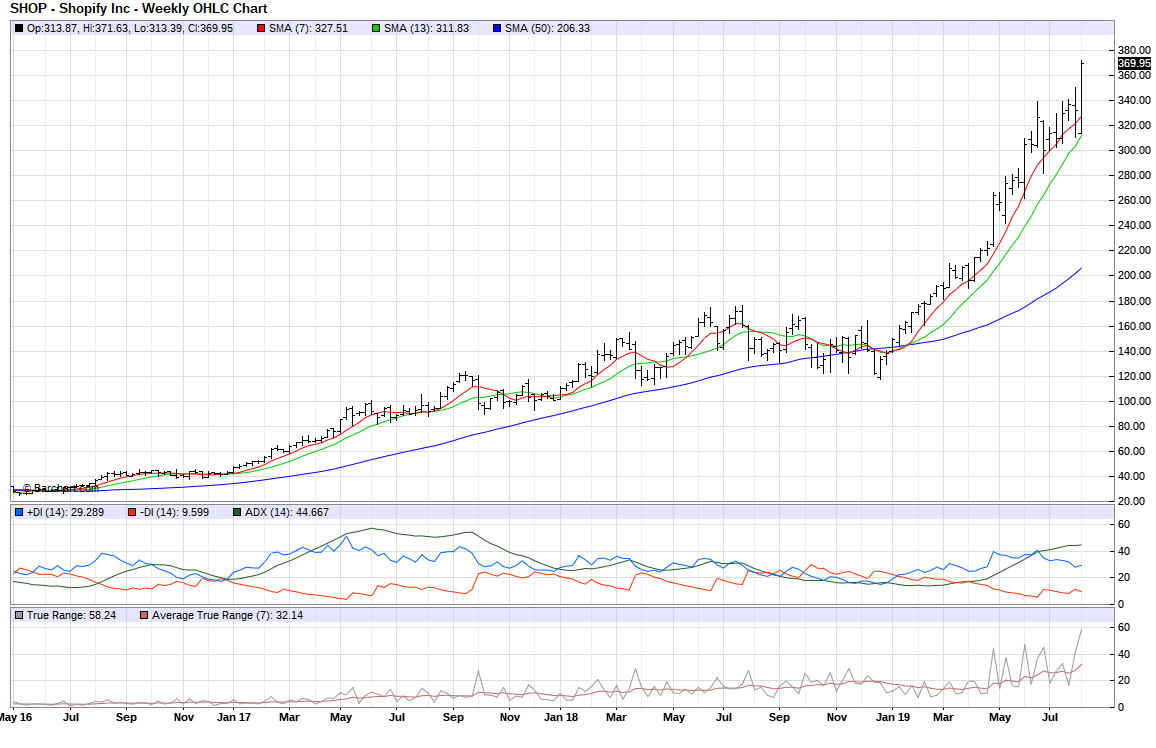Click the 140.00 price axis label

click(x=1134, y=352)
